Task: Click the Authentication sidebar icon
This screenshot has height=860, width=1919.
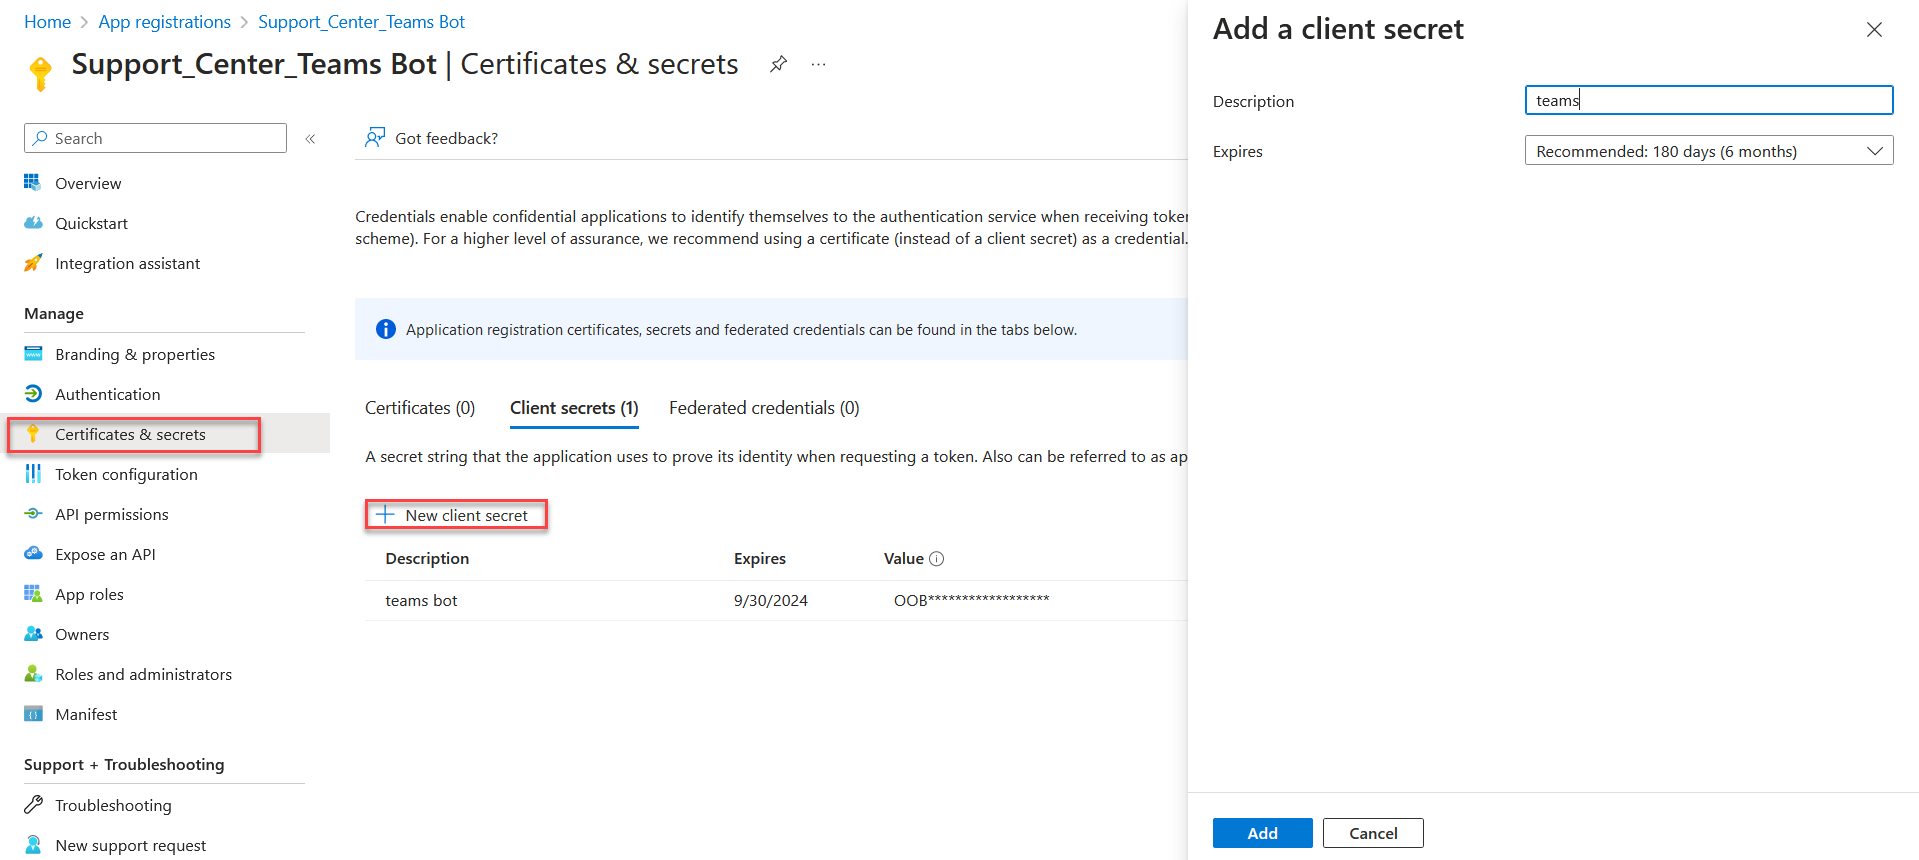Action: click(33, 394)
